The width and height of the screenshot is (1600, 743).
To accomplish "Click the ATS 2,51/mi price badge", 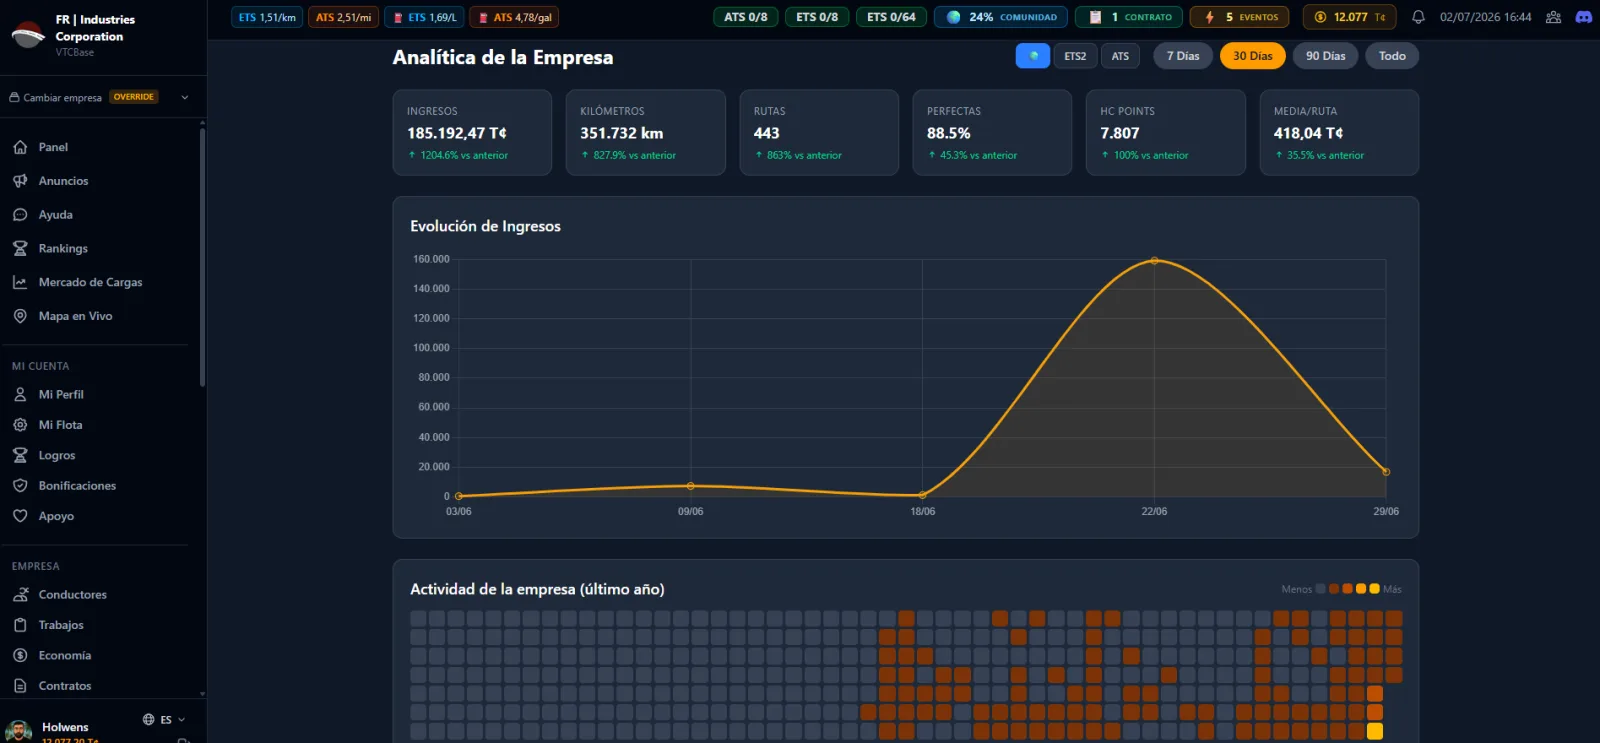I will (344, 17).
